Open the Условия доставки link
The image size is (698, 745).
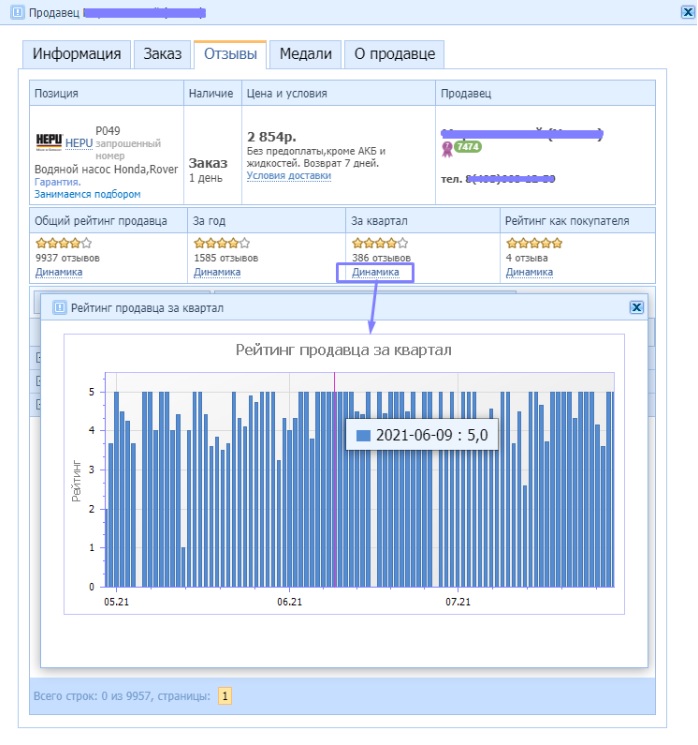pyautogui.click(x=288, y=176)
